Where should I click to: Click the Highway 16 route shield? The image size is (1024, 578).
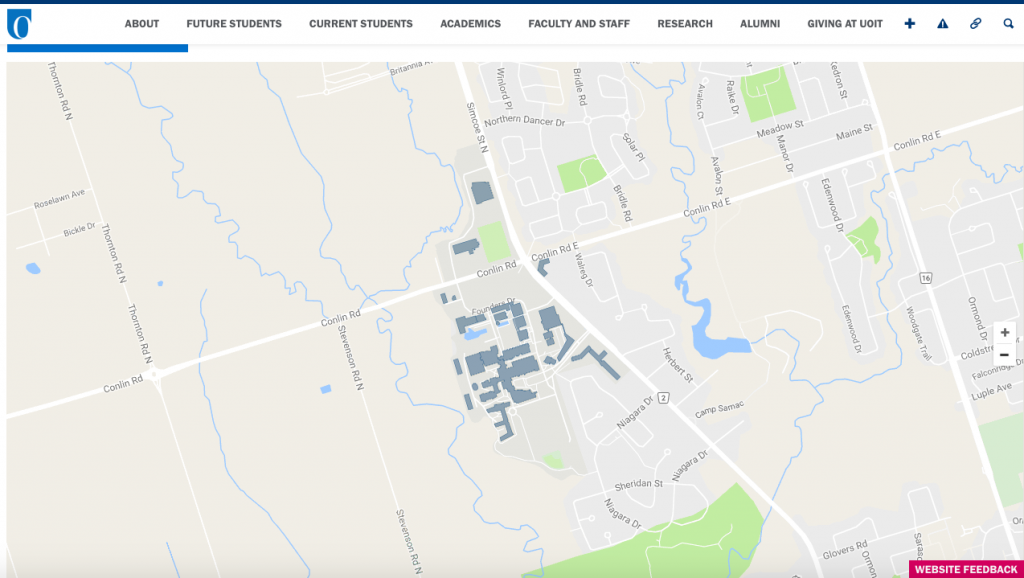pos(927,278)
